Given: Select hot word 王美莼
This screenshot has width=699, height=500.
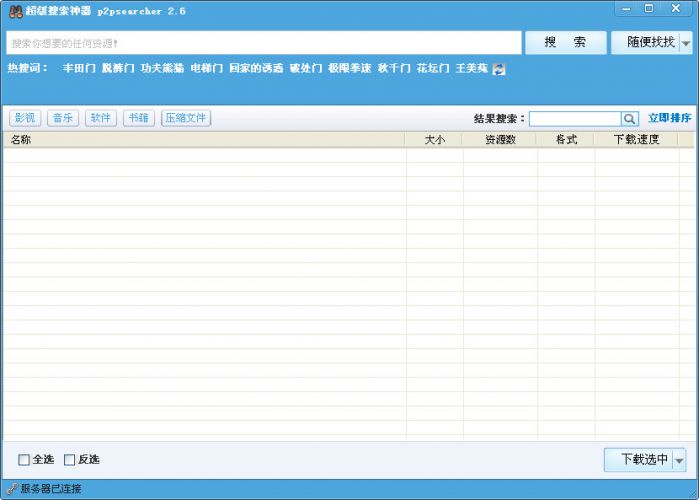Looking at the screenshot, I should coord(472,68).
